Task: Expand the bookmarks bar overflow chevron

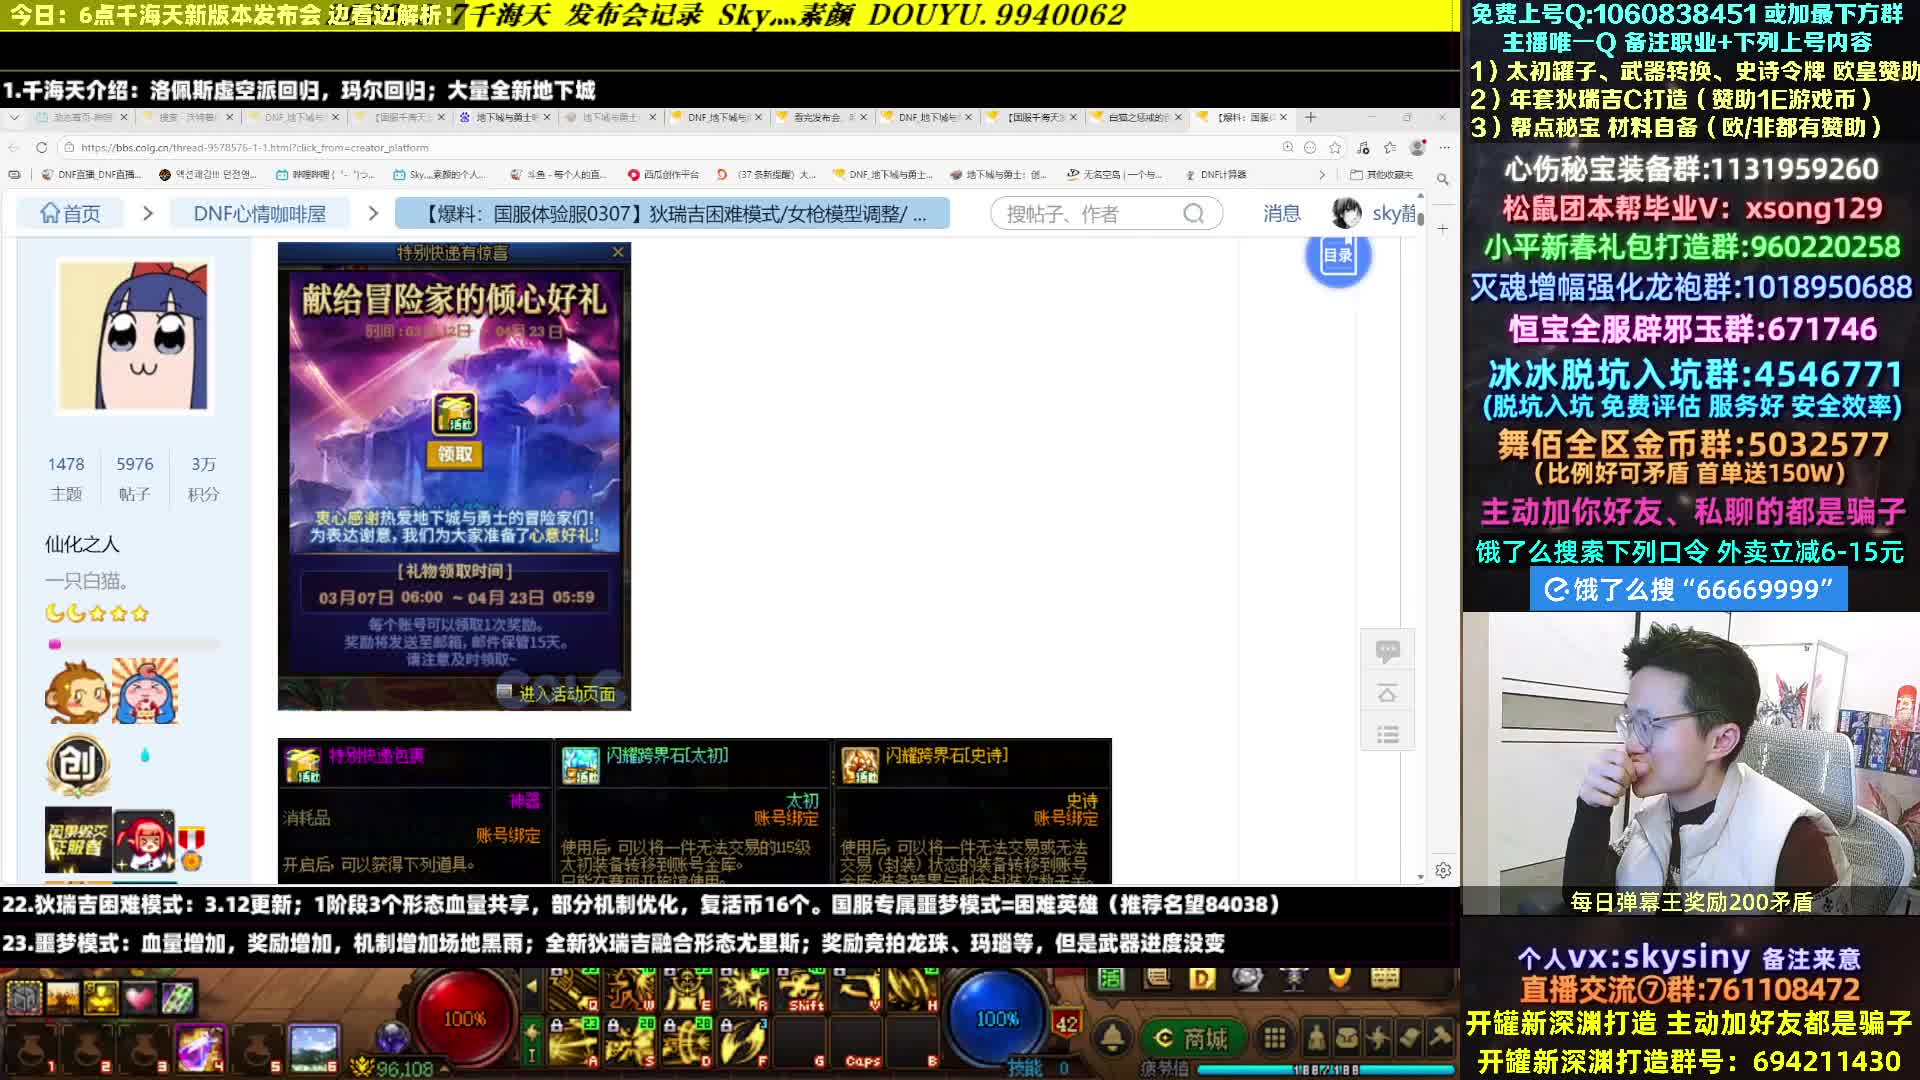Action: (1322, 175)
